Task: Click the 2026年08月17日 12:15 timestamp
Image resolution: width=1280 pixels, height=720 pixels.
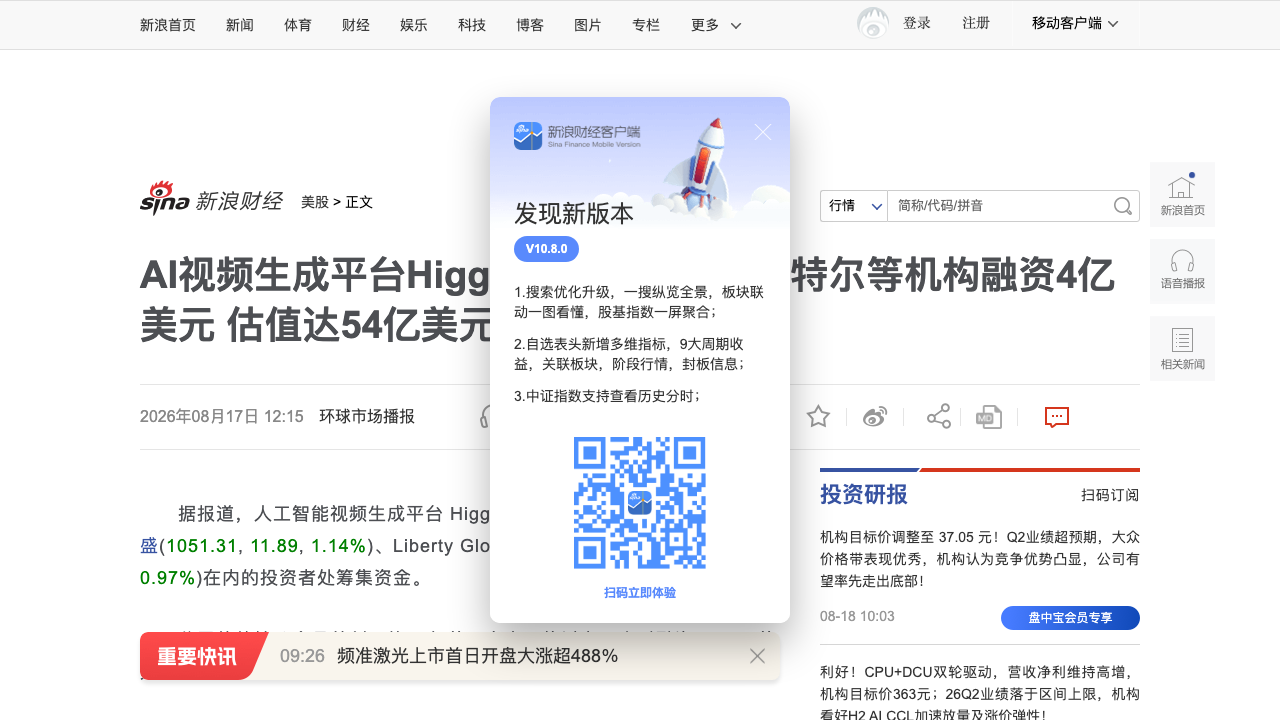Action: [x=222, y=417]
